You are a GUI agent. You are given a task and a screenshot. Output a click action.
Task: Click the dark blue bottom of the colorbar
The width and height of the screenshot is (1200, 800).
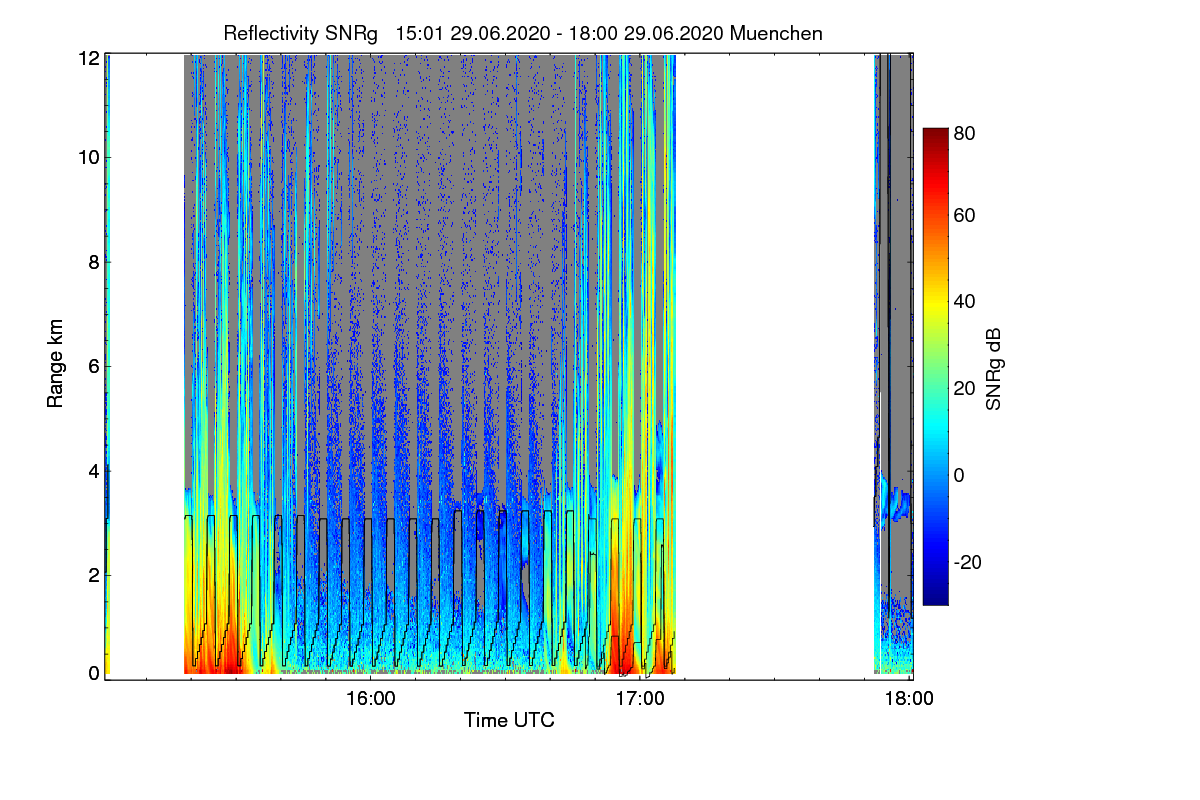(934, 596)
